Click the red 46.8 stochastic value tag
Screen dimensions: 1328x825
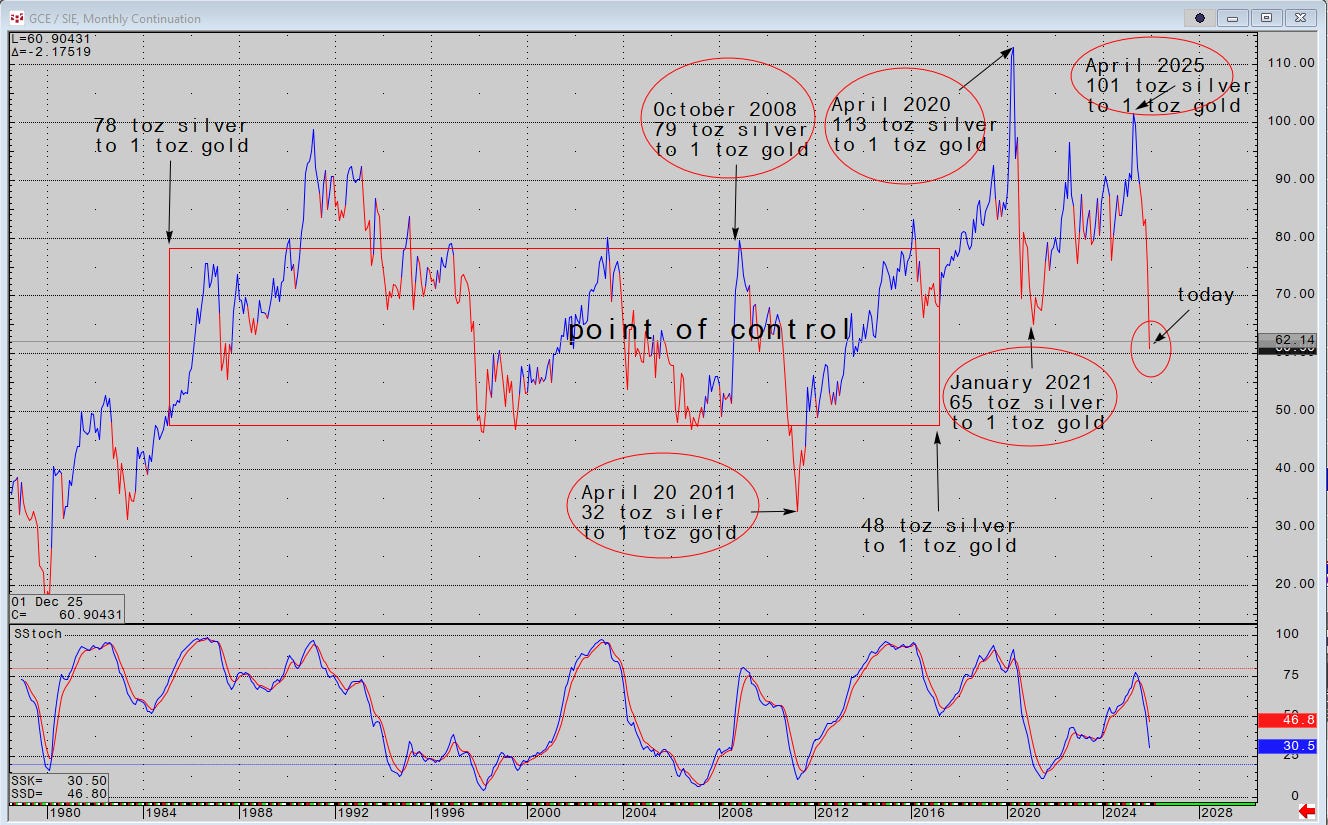tap(1287, 718)
